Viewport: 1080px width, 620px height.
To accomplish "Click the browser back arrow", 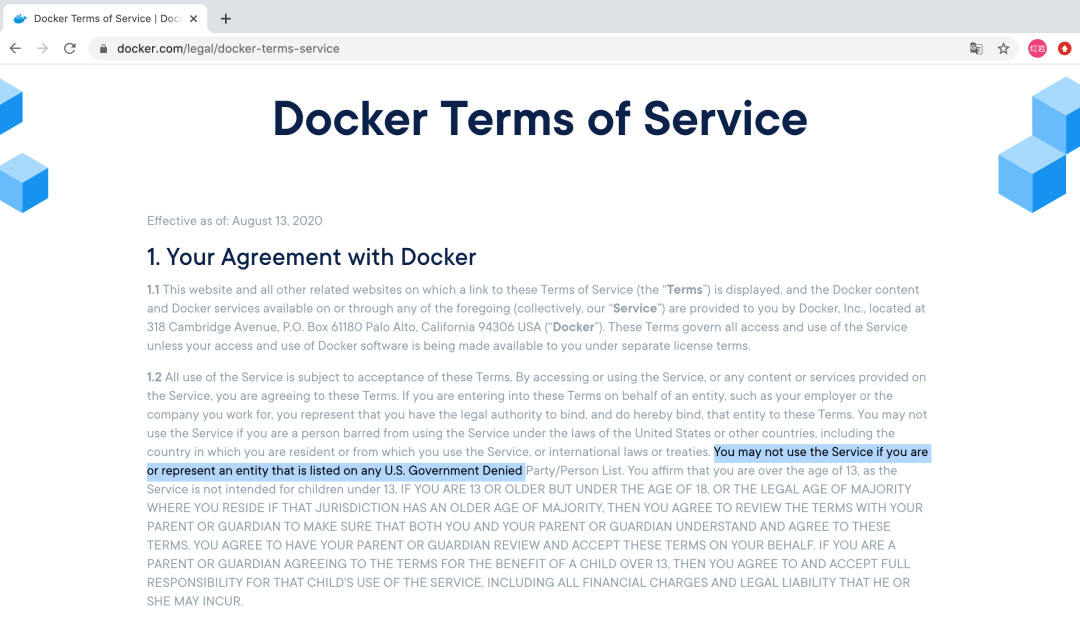I will 15,48.
